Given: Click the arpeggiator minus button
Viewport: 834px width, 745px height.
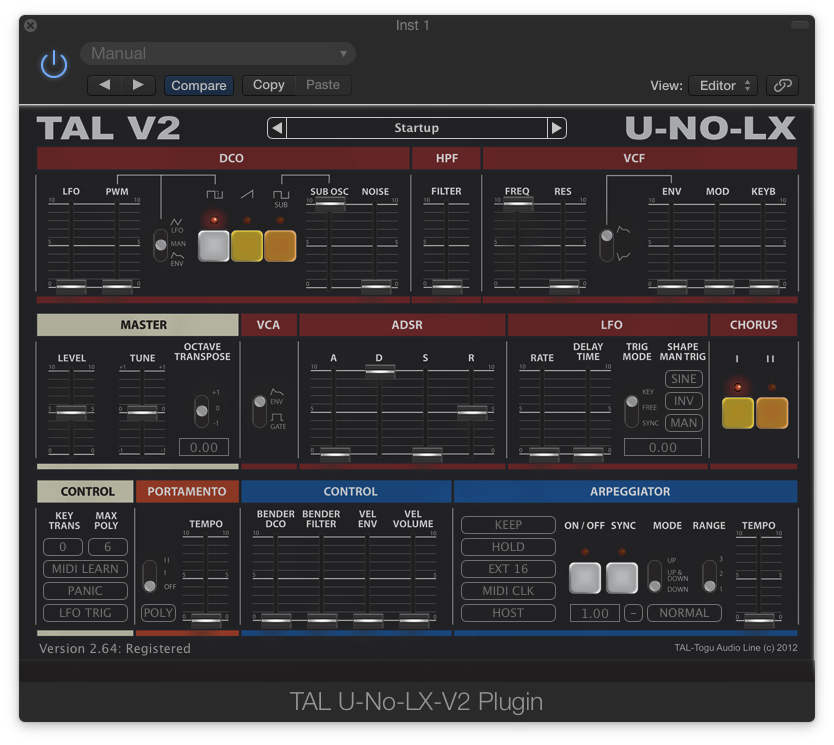Looking at the screenshot, I should tap(633, 613).
